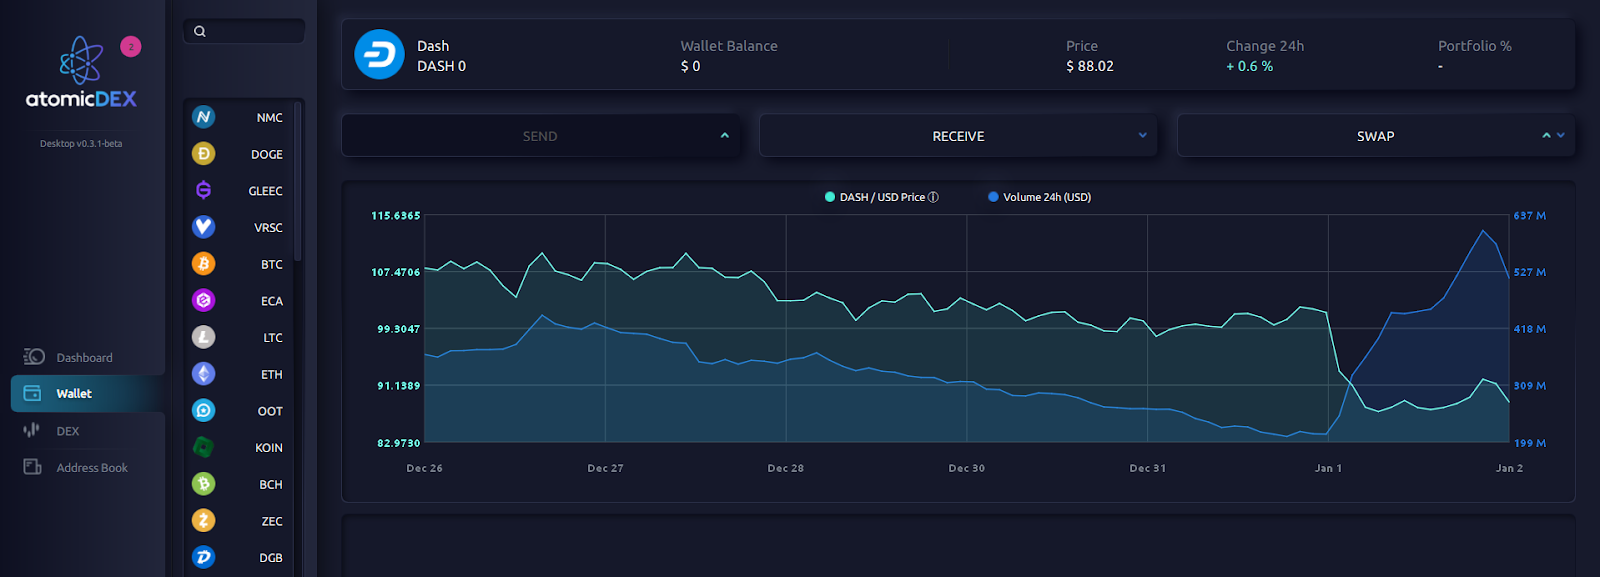
Task: Click the Dash logo in header
Action: 380,54
